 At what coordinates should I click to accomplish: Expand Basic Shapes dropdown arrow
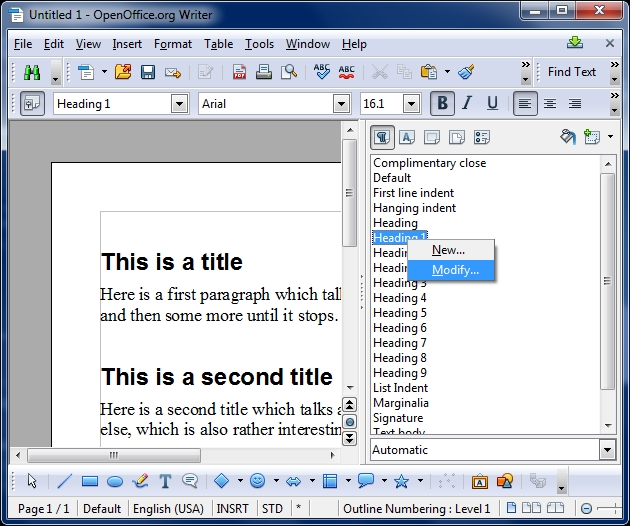click(x=240, y=481)
